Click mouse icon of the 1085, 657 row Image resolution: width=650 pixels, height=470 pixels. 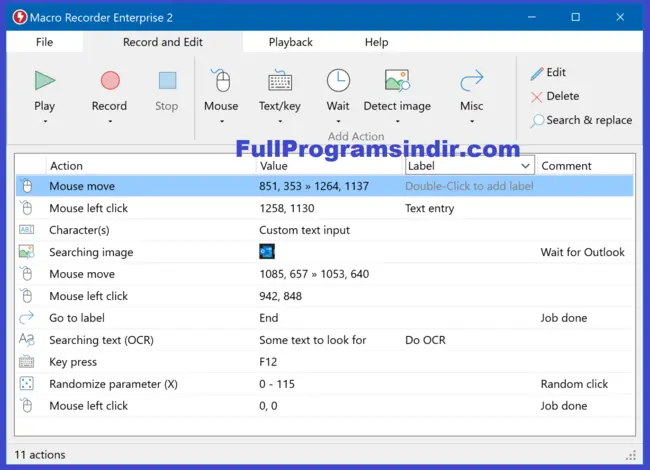27,274
